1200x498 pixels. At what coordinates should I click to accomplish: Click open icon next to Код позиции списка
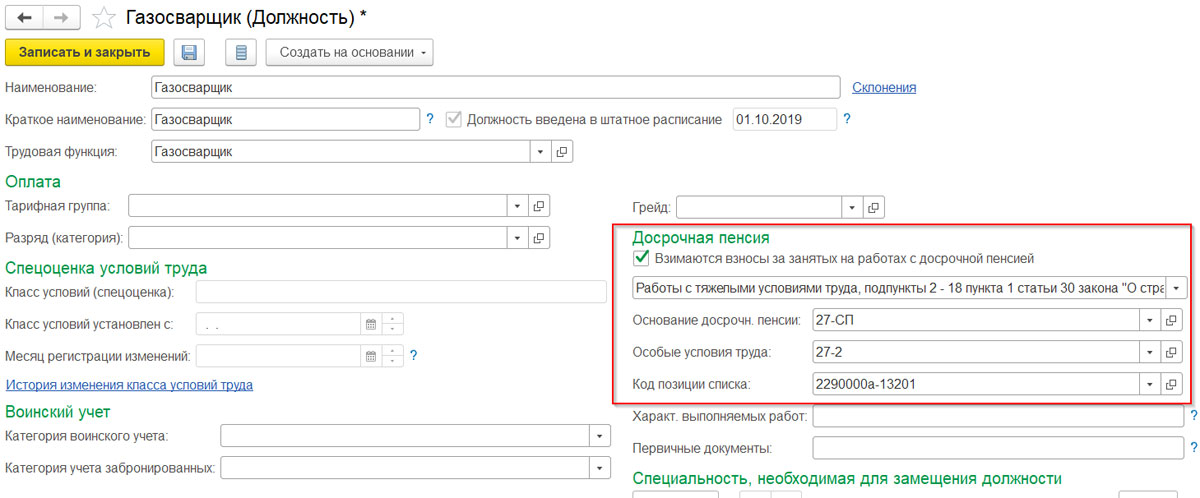1171,384
